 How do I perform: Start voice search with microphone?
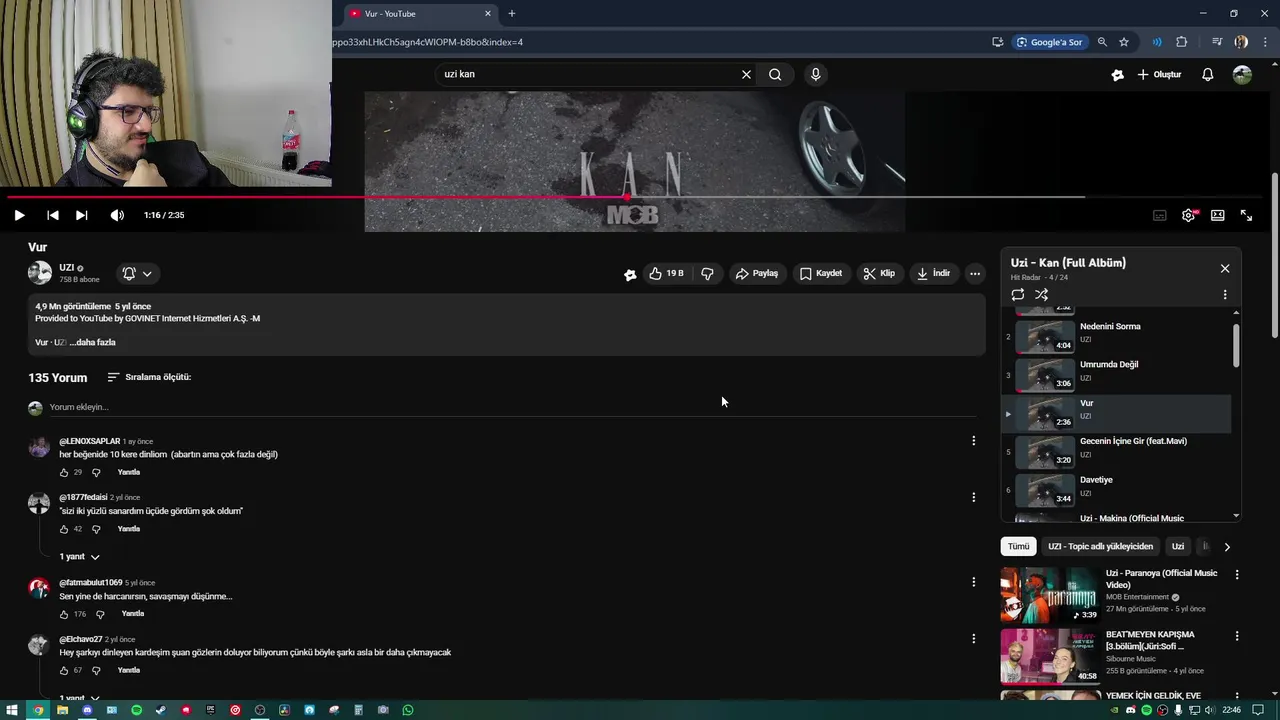tap(816, 74)
